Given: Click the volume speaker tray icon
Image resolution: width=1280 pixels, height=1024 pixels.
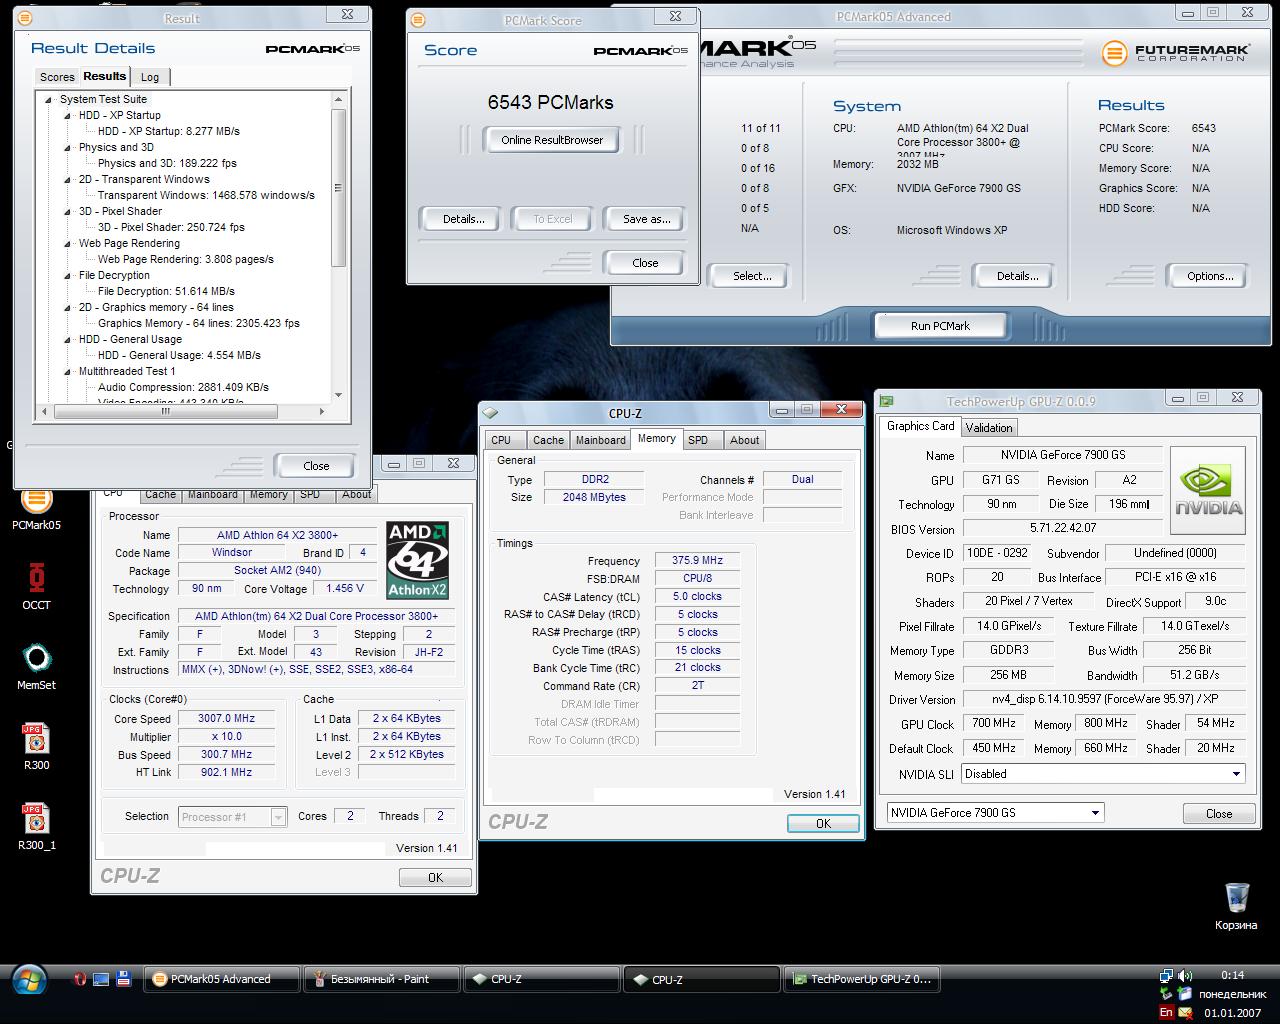Looking at the screenshot, I should click(1185, 975).
